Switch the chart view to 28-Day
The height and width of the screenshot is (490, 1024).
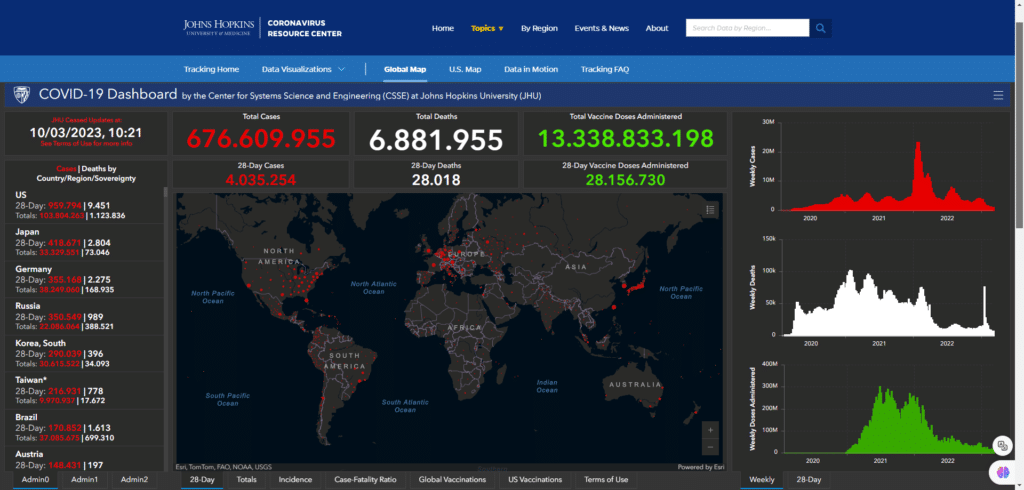[x=809, y=480]
